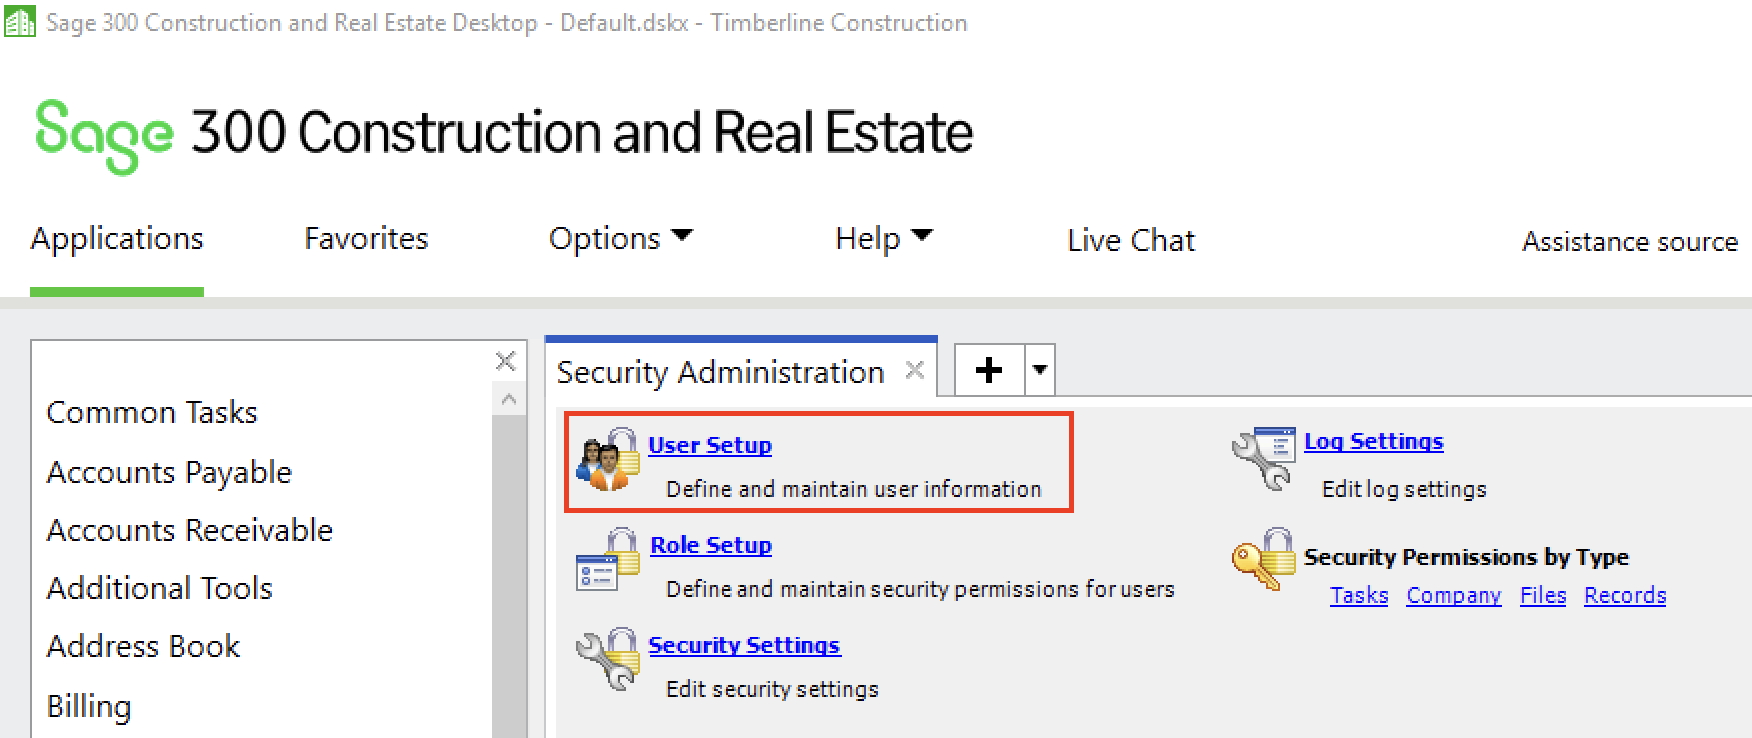This screenshot has height=738, width=1752.
Task: Click the Role Setup window-and-lock icon
Action: click(x=608, y=560)
